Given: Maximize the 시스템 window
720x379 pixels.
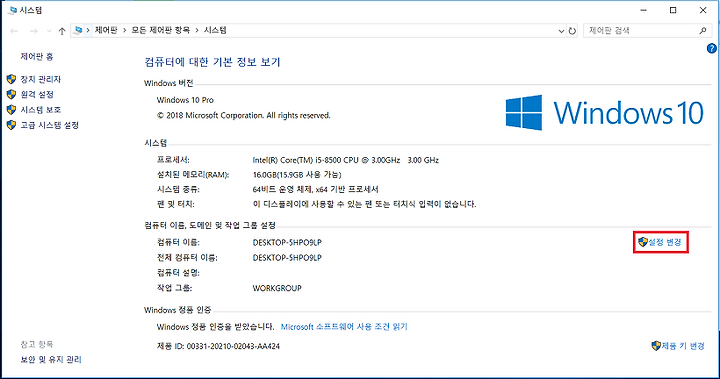Looking at the screenshot, I should (x=673, y=10).
